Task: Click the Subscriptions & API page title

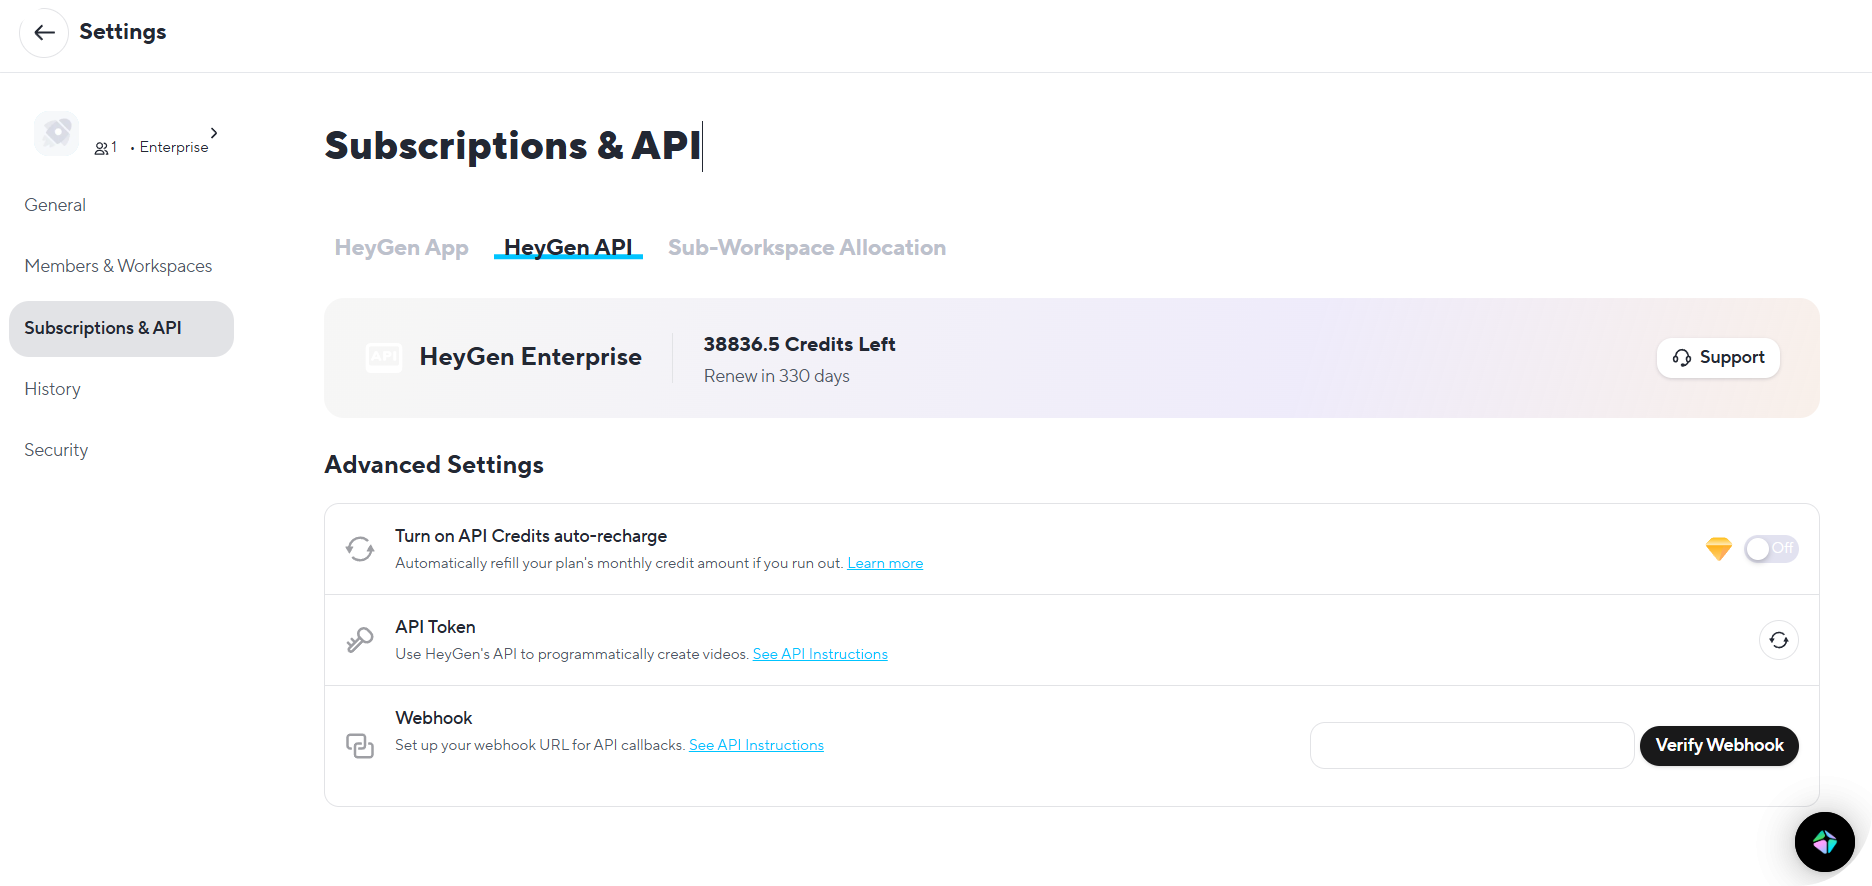Action: 512,146
